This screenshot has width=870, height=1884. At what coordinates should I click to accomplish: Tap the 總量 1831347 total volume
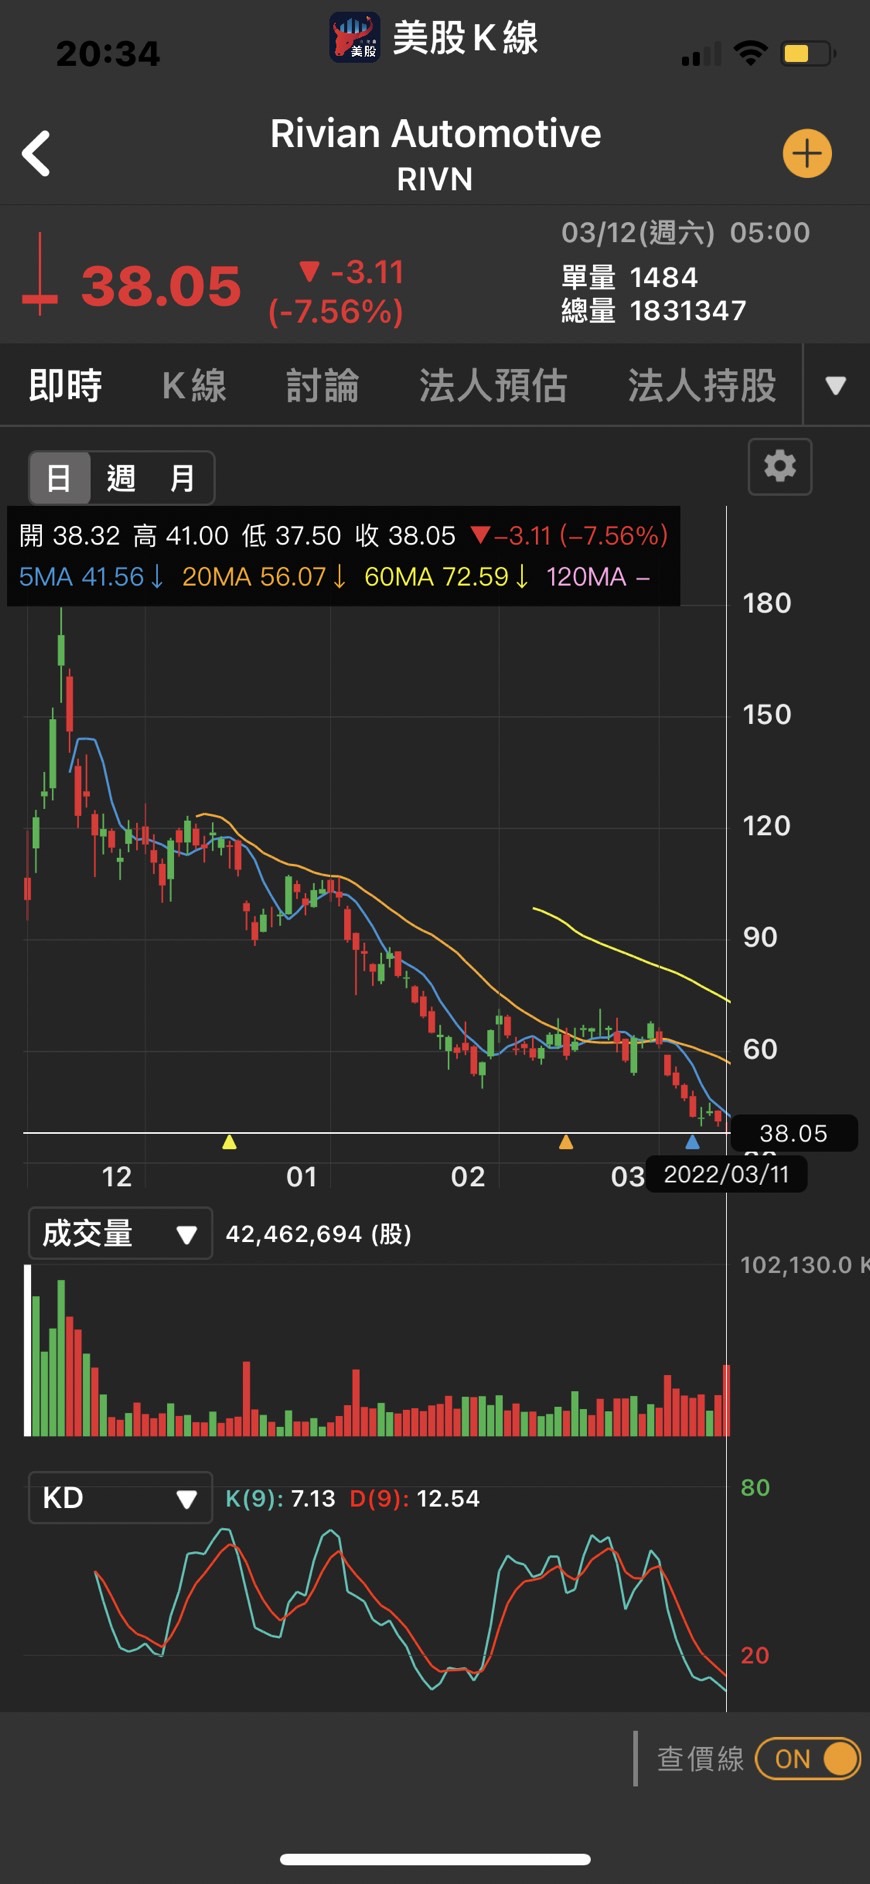pos(654,311)
